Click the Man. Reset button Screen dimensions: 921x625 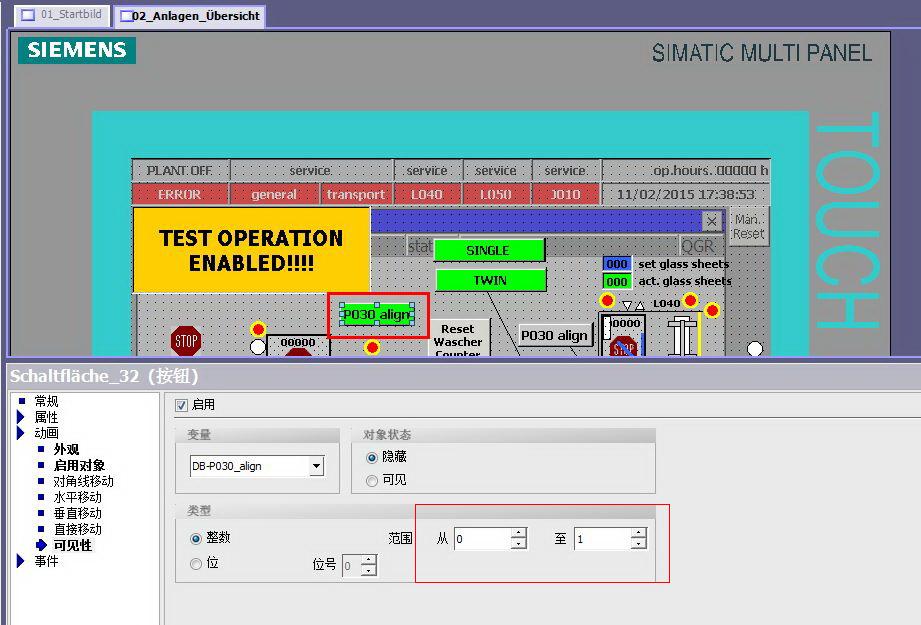click(749, 227)
